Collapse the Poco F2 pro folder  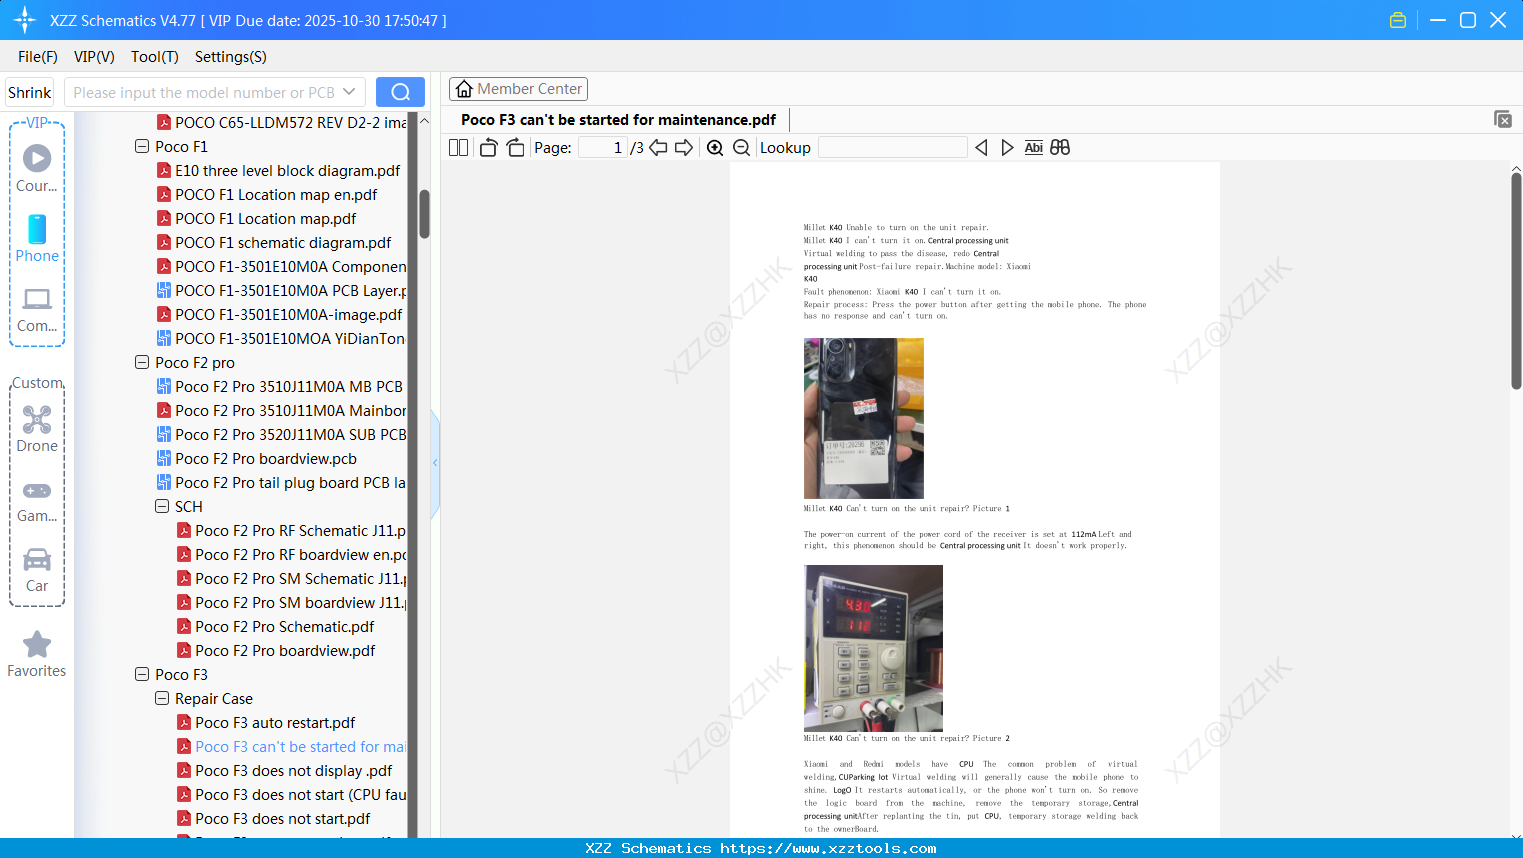pyautogui.click(x=142, y=362)
